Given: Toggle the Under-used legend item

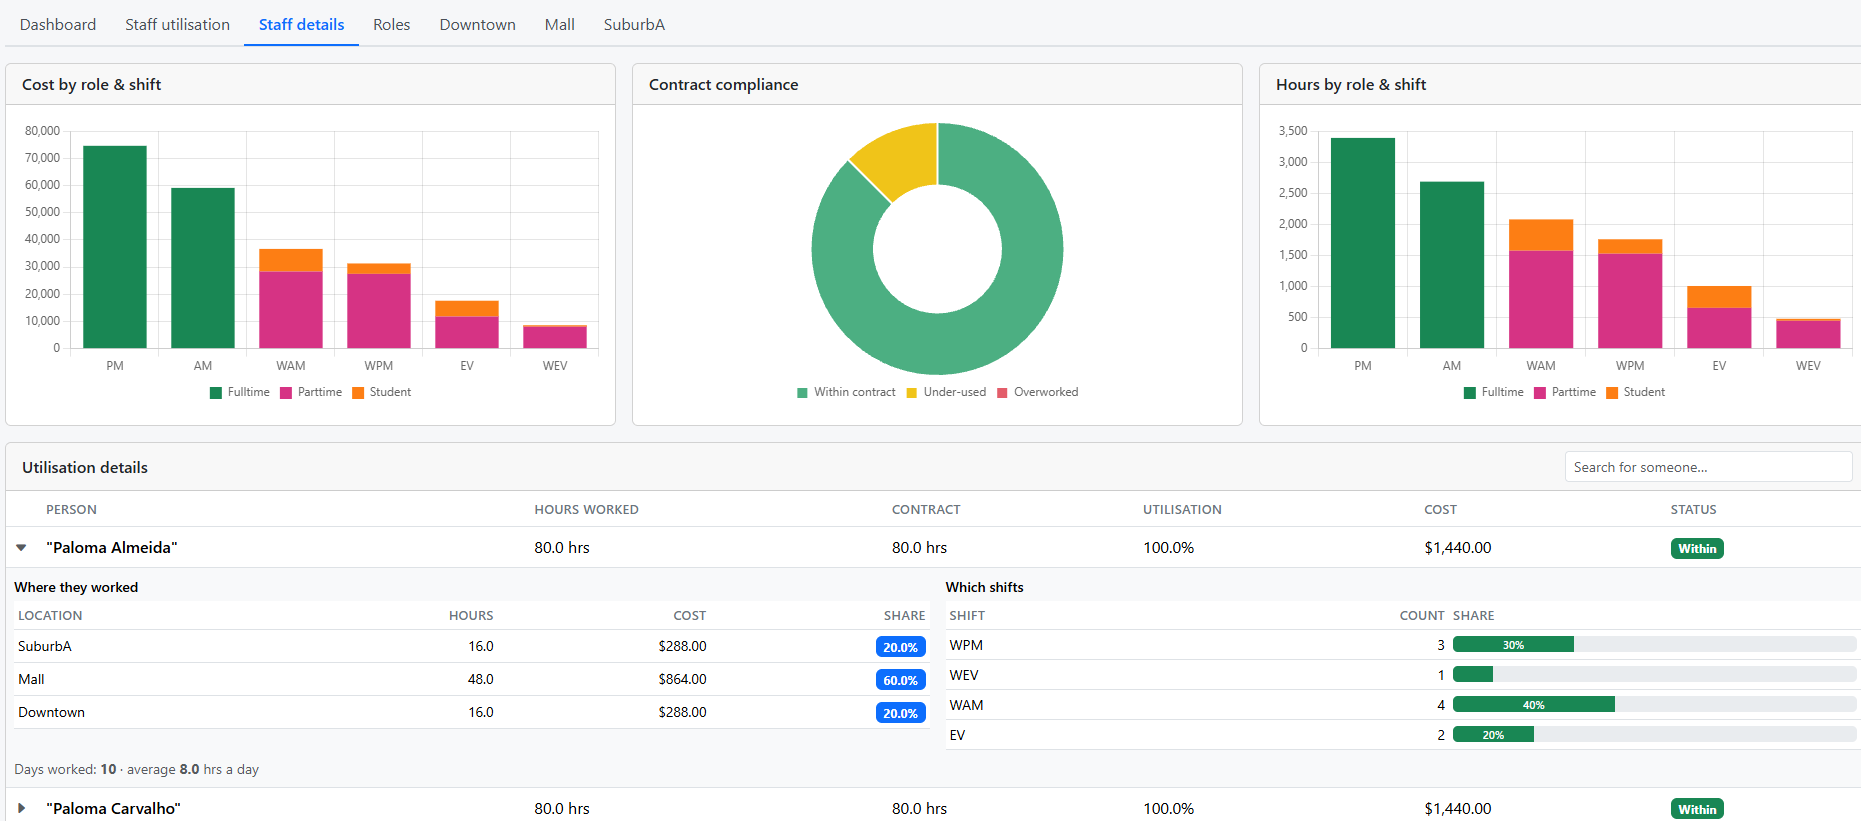Looking at the screenshot, I should tap(946, 392).
